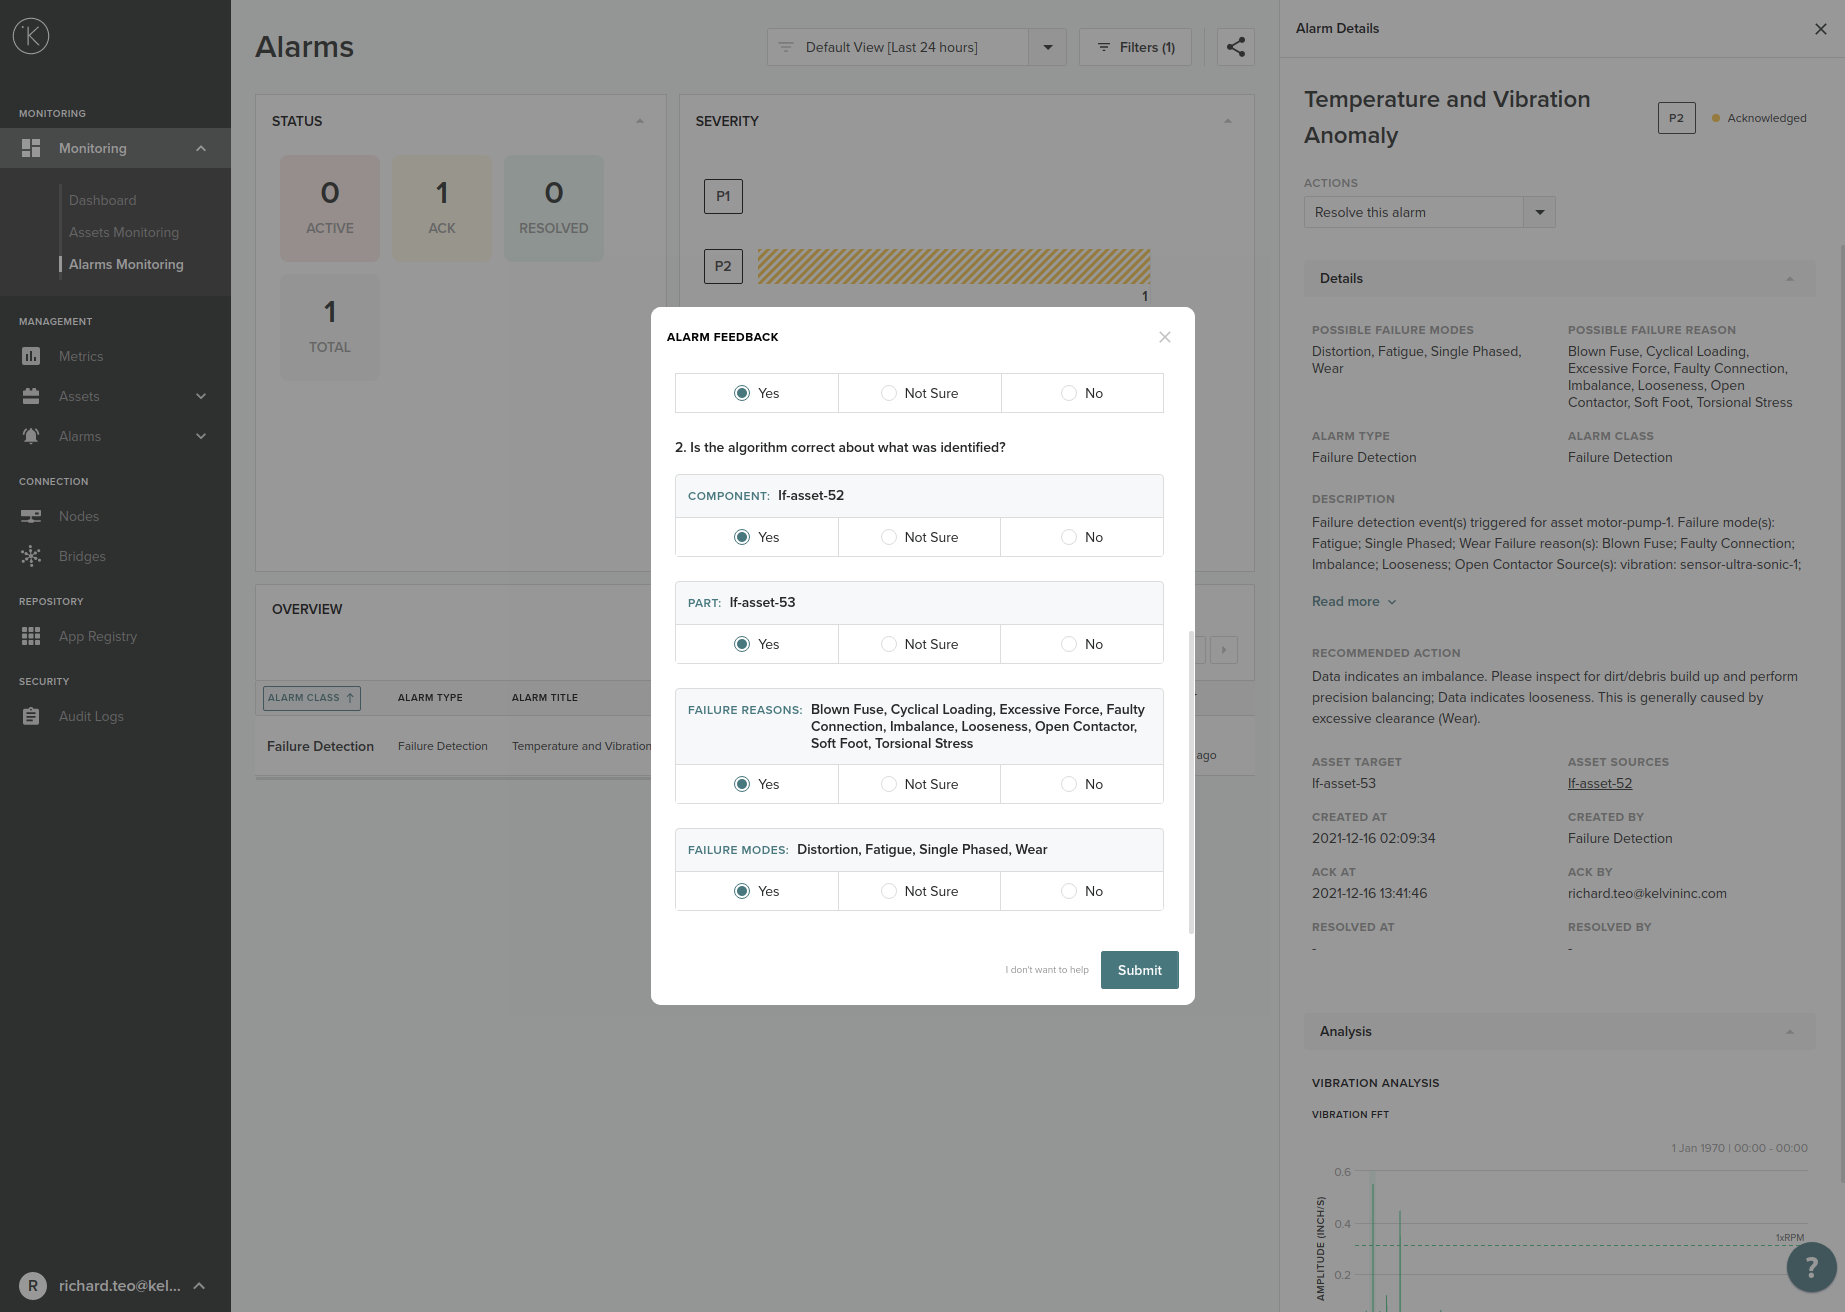
Task: Open Audit Logs clipboard icon
Action: click(31, 716)
